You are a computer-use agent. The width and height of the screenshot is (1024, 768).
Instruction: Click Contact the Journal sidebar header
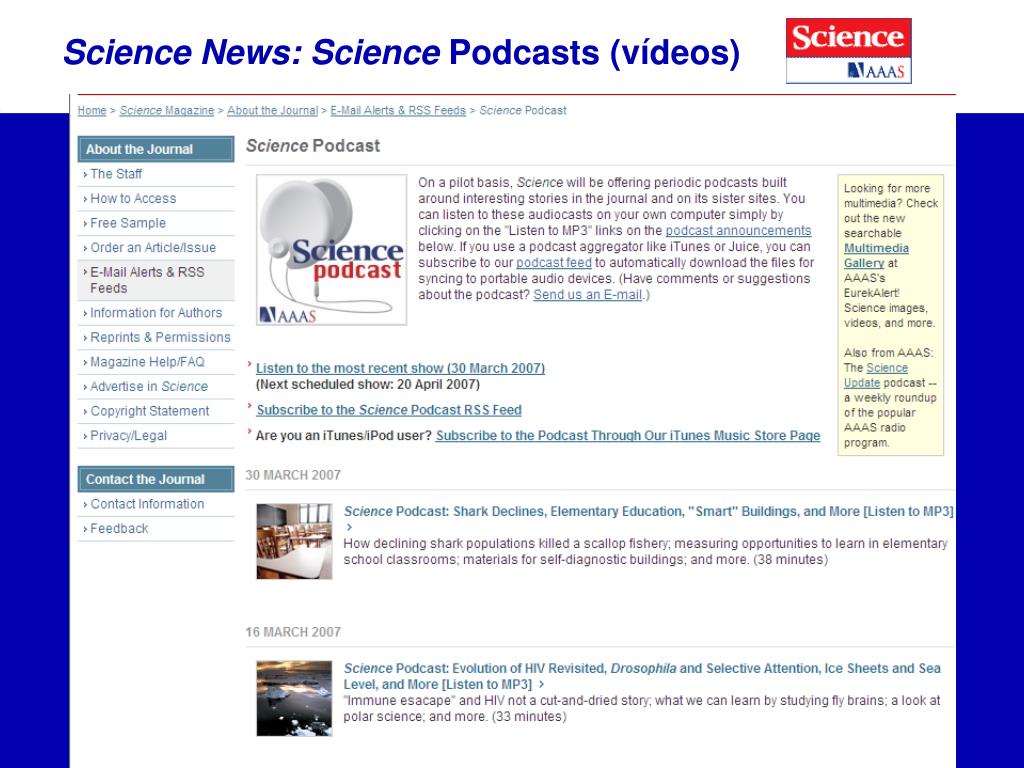pyautogui.click(x=155, y=479)
